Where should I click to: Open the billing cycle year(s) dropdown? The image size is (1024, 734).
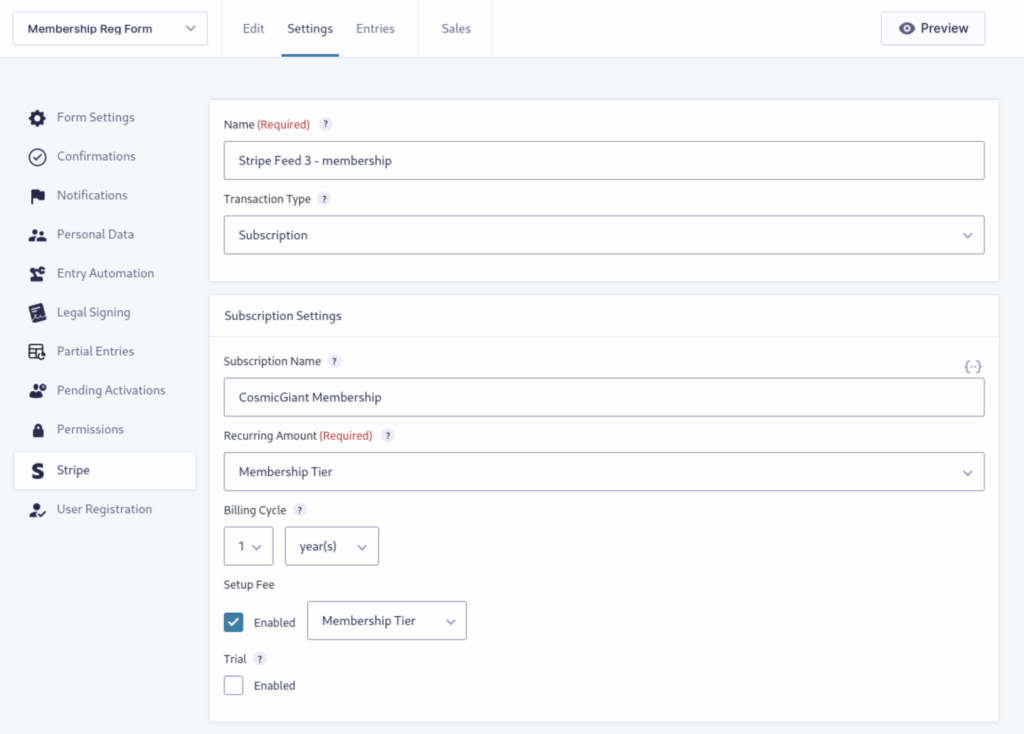coord(332,546)
